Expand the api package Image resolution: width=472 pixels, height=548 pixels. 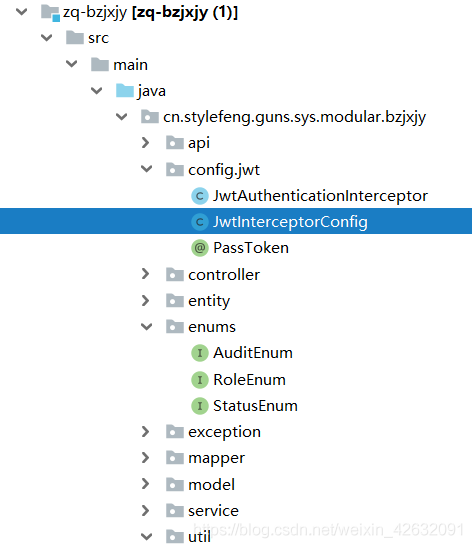(145, 143)
